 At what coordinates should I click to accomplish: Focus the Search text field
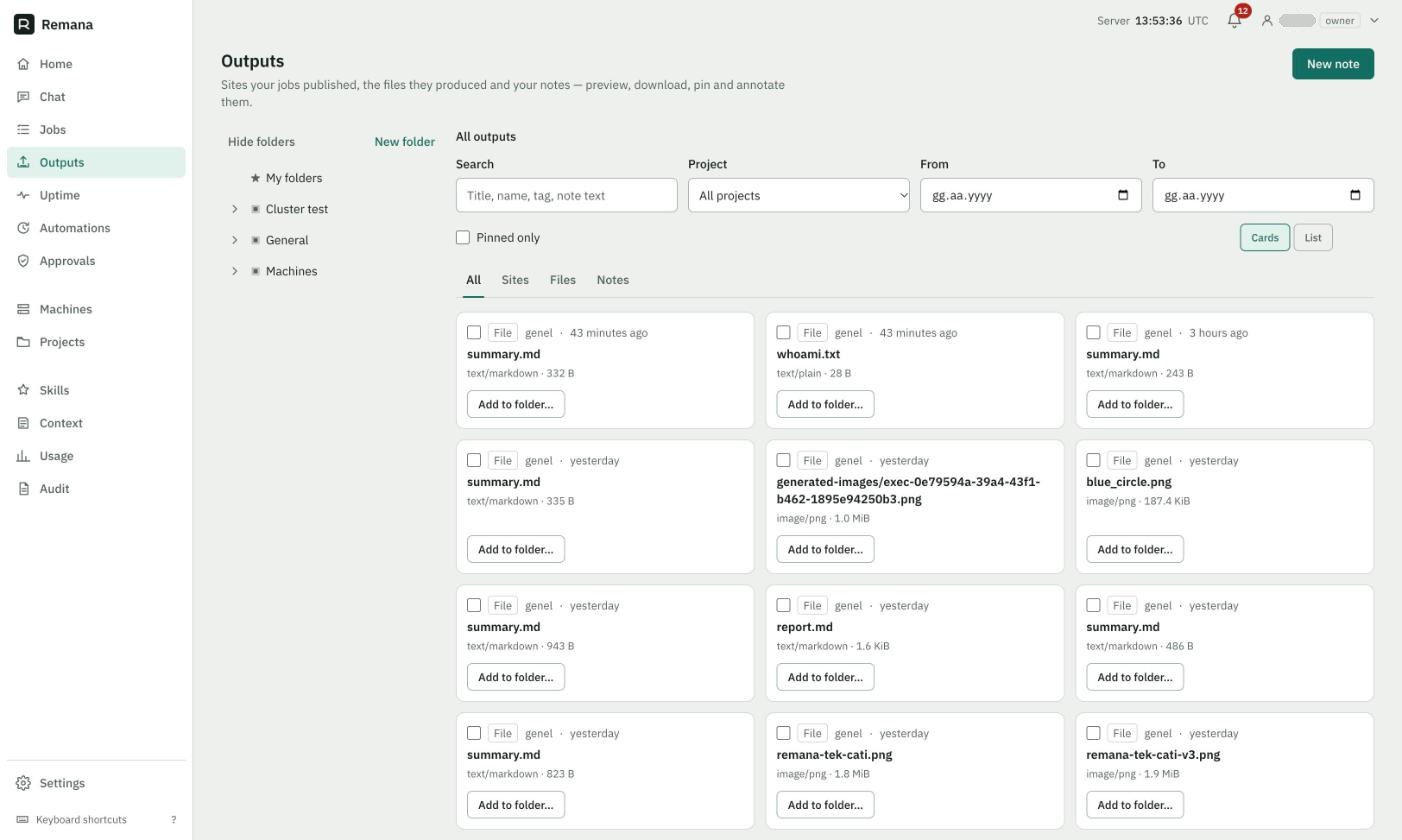pos(566,195)
